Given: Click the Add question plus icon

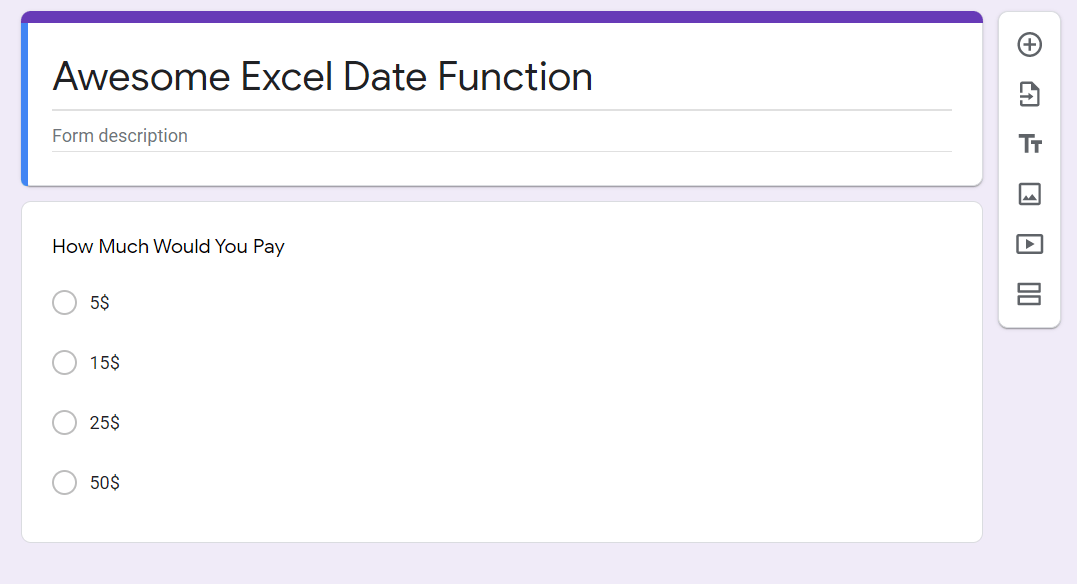Looking at the screenshot, I should [1029, 45].
